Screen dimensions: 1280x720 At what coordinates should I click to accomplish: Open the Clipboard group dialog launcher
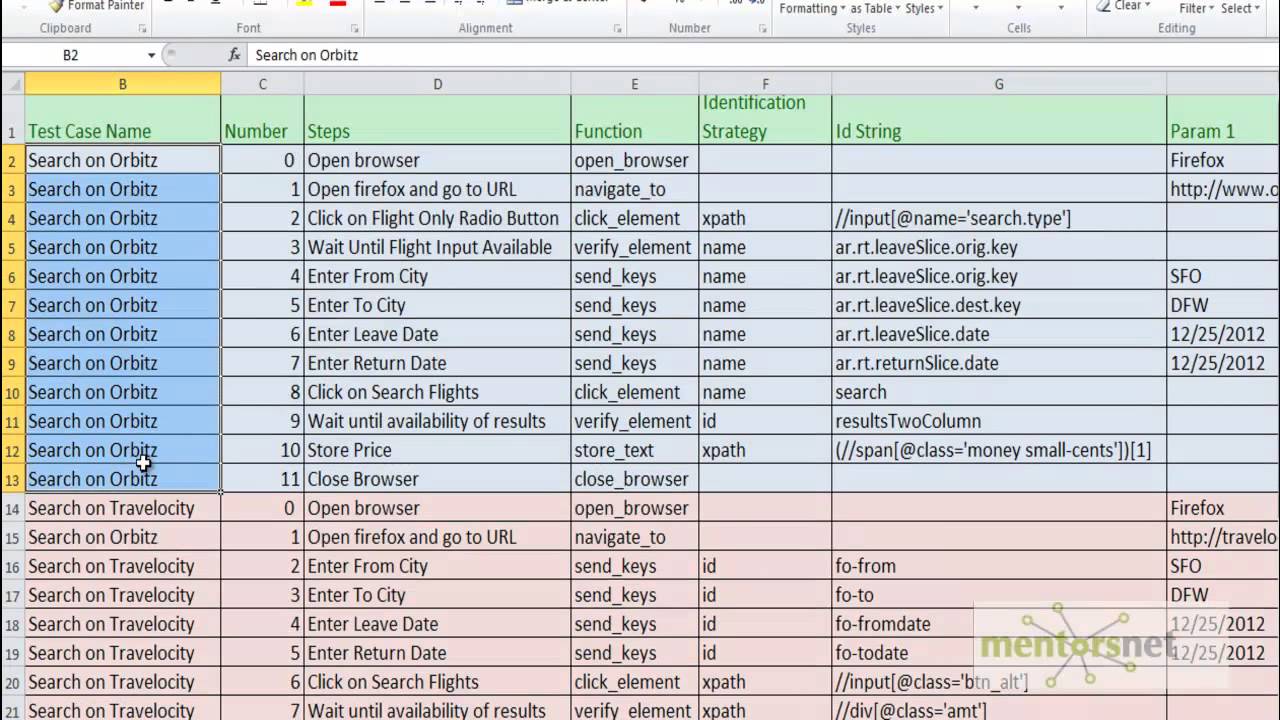[142, 29]
